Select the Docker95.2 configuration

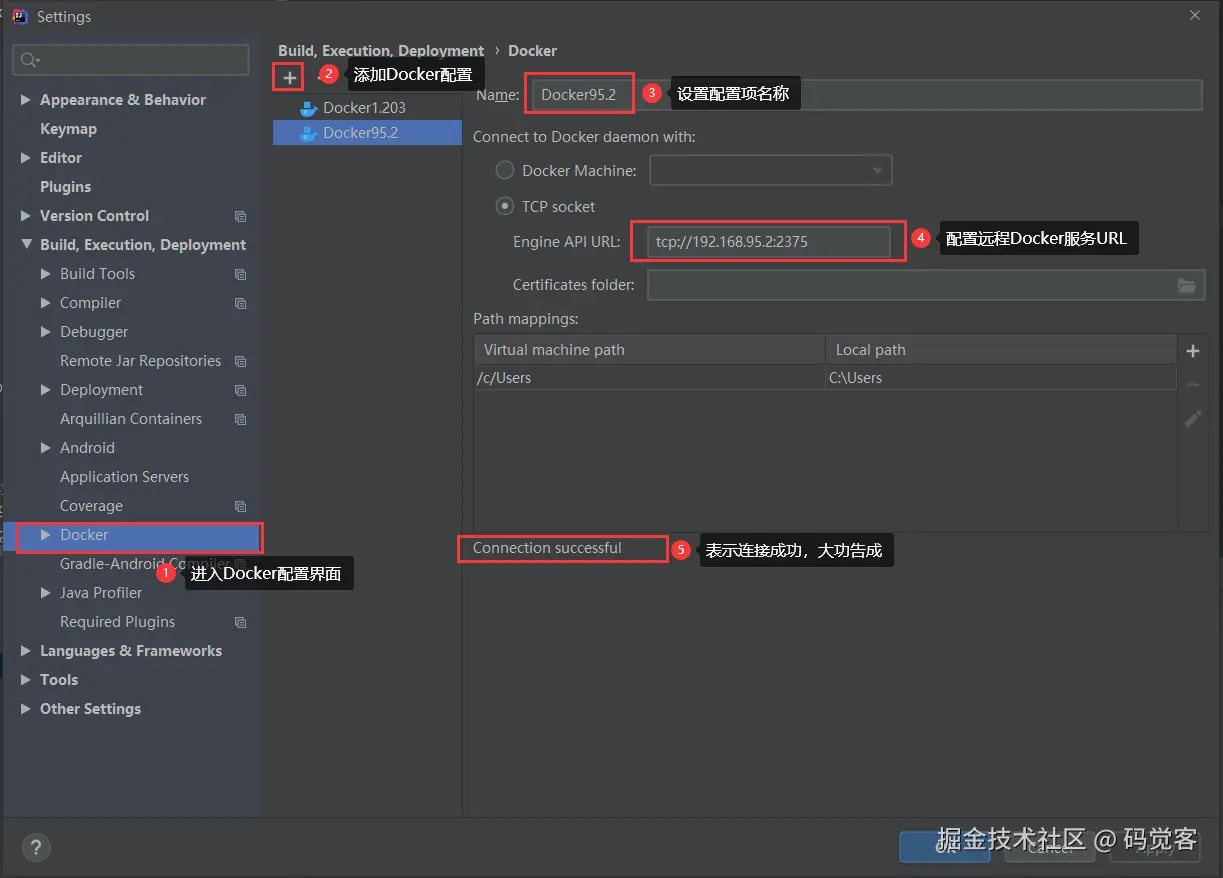pyautogui.click(x=367, y=133)
